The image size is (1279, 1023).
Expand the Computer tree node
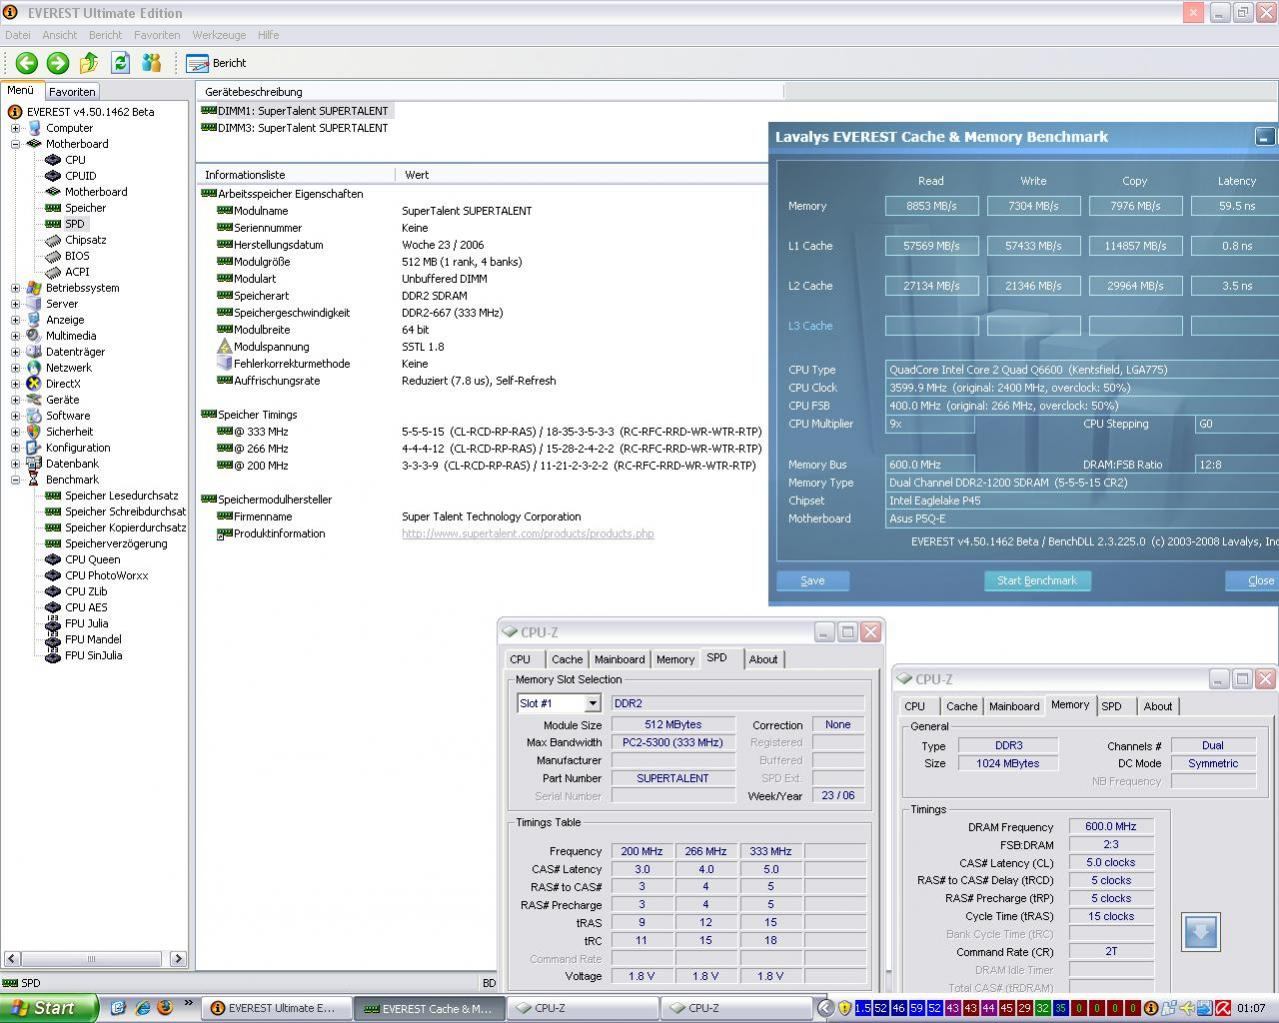tap(15, 128)
